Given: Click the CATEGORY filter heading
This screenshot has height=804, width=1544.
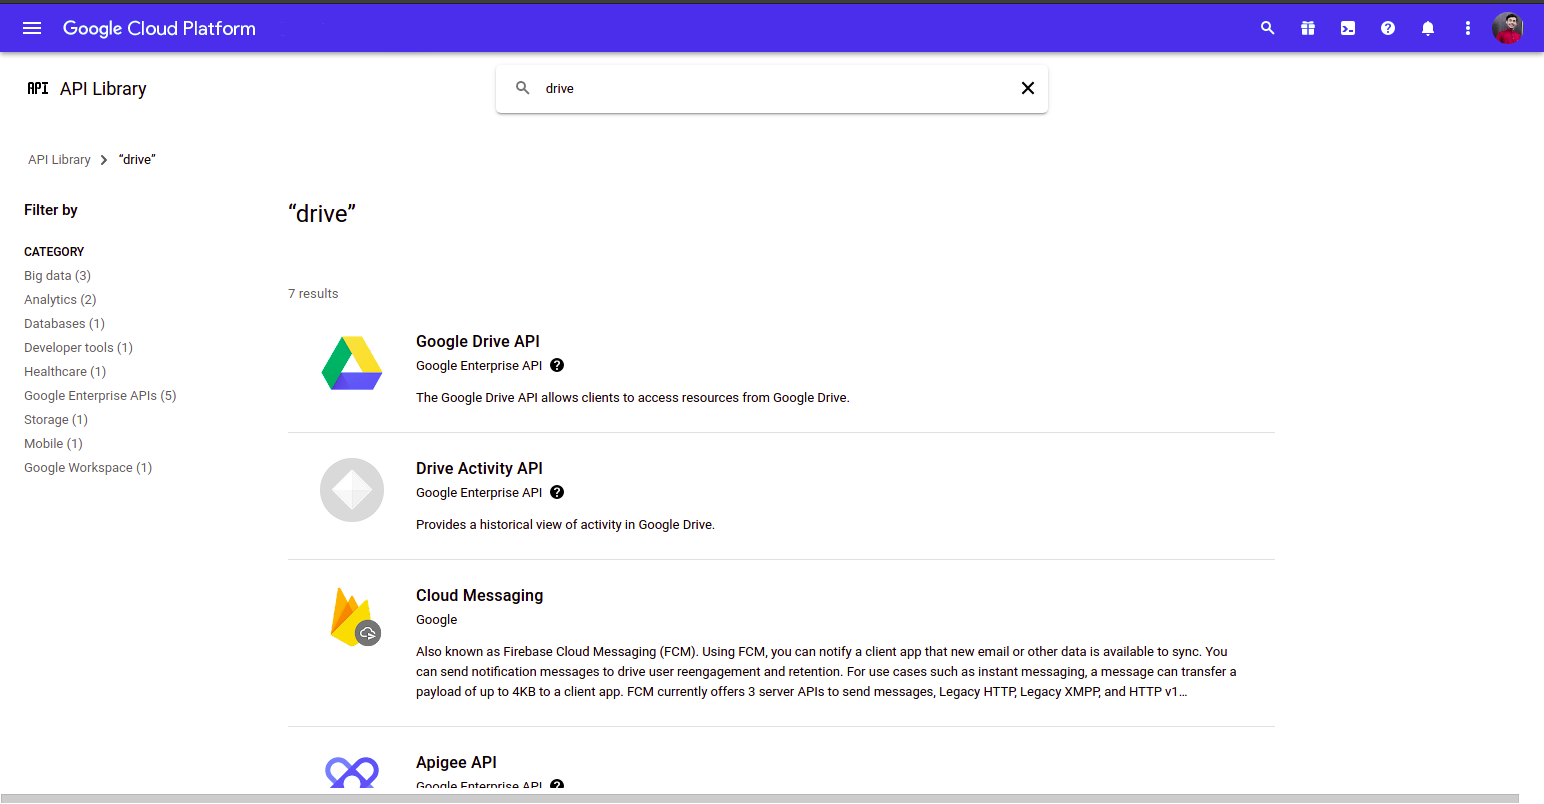Looking at the screenshot, I should 54,251.
